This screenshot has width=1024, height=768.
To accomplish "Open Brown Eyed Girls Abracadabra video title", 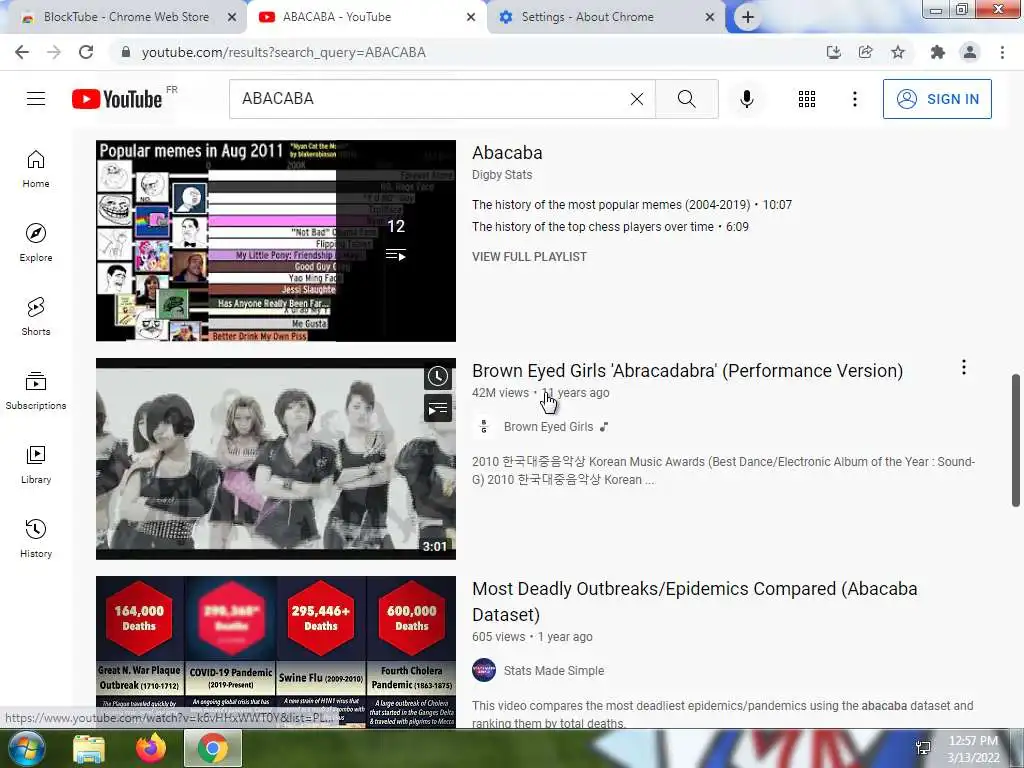I will point(688,370).
